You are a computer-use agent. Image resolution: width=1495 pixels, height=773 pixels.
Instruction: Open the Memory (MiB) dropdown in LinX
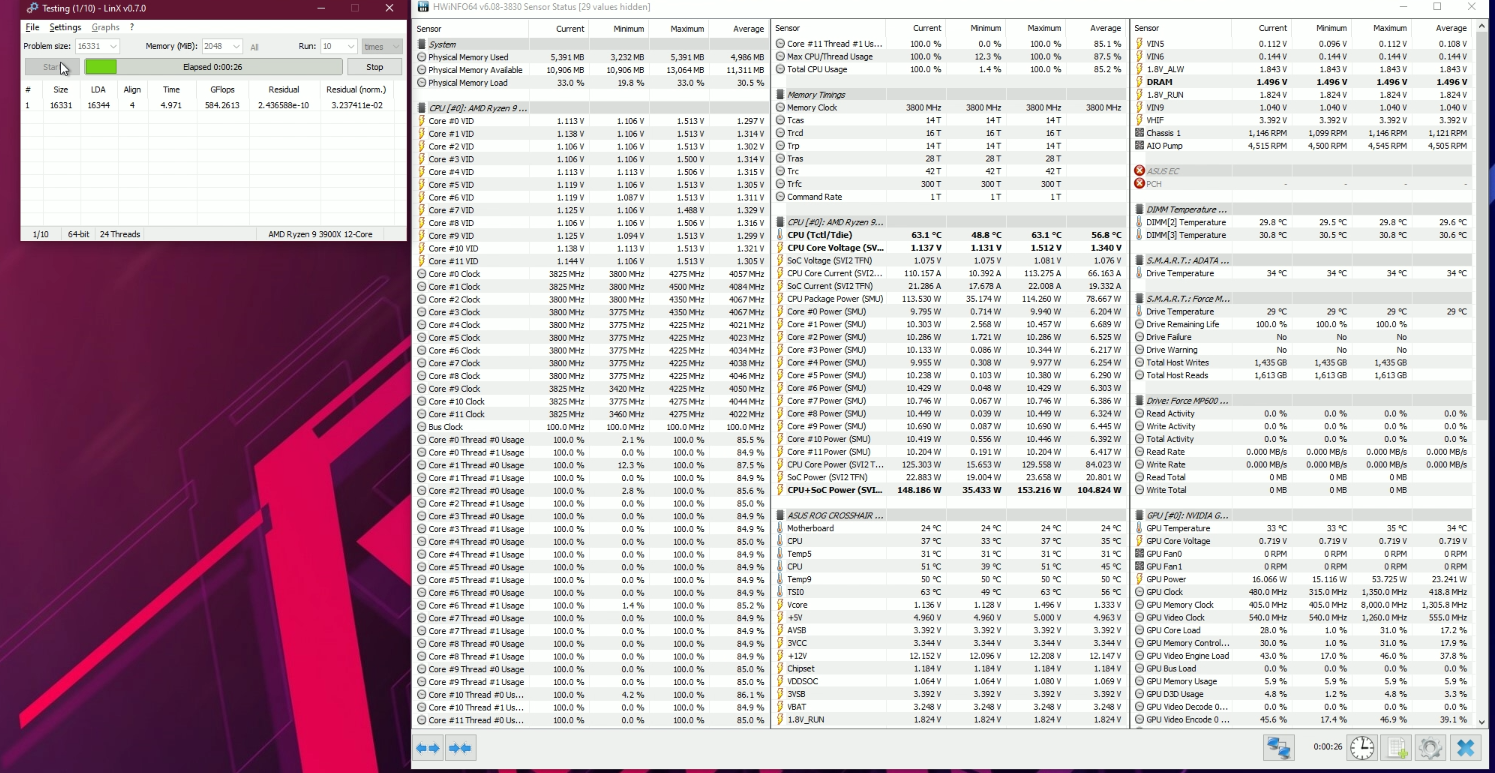pyautogui.click(x=222, y=46)
